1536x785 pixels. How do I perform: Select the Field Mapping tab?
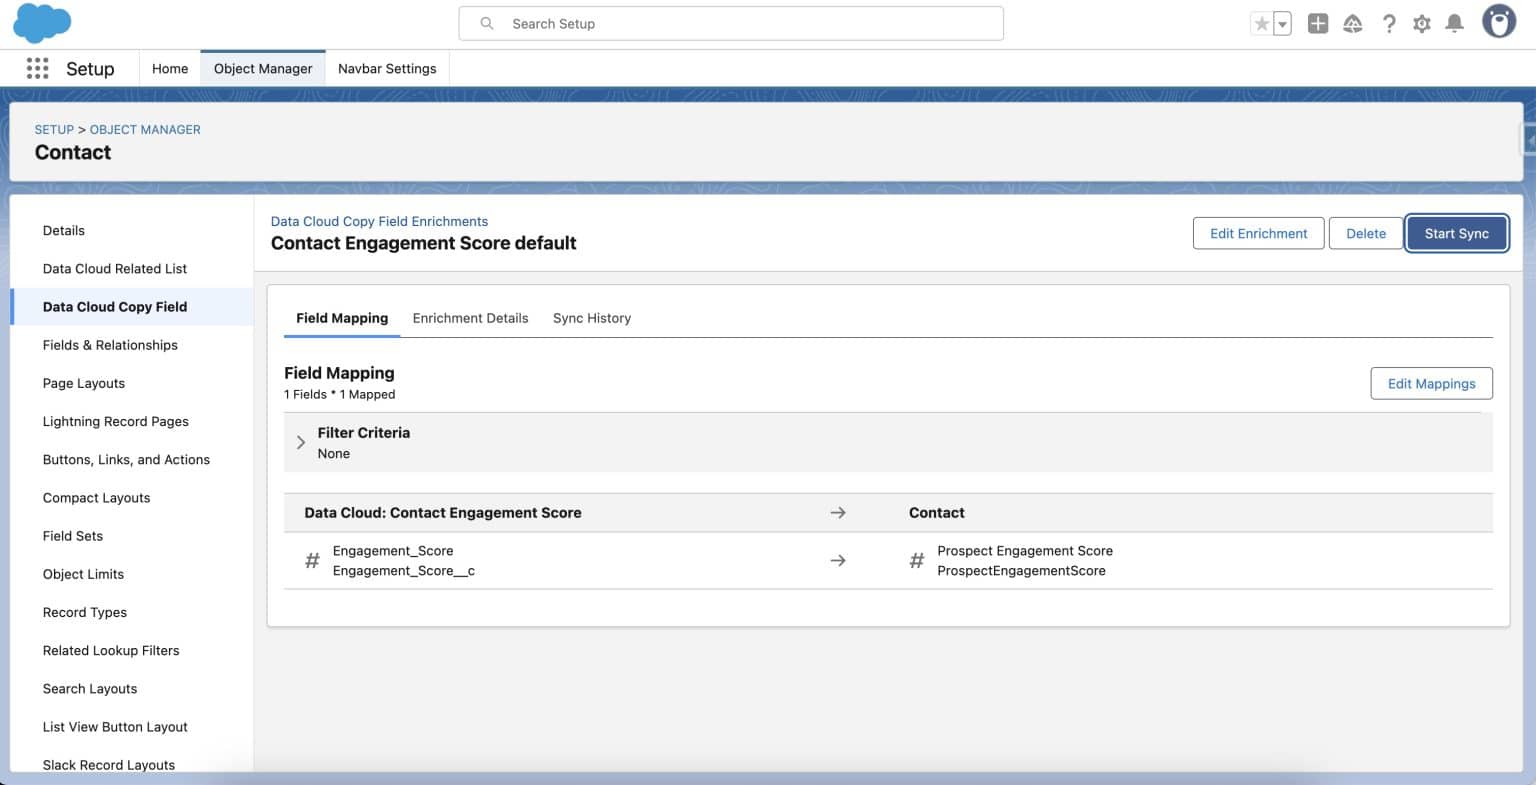pyautogui.click(x=342, y=318)
